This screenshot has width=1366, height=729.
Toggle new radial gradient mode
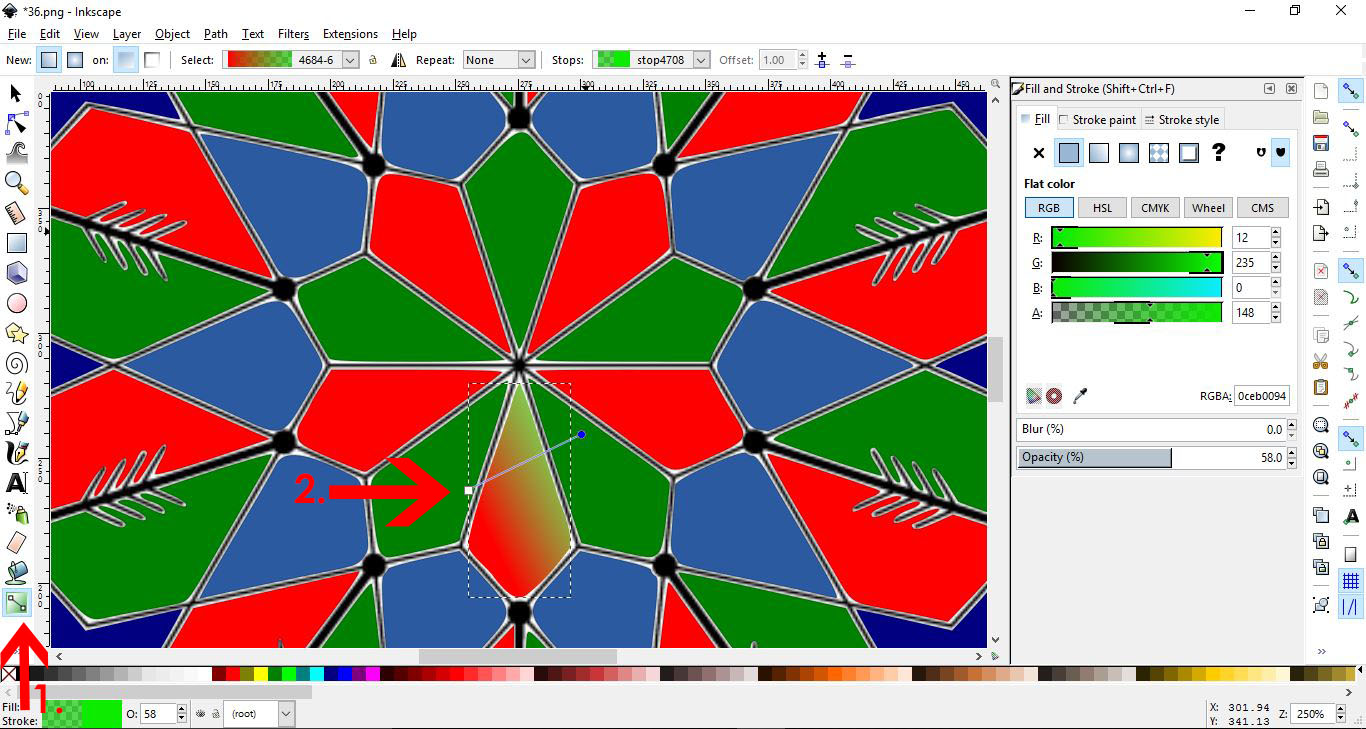pyautogui.click(x=75, y=60)
